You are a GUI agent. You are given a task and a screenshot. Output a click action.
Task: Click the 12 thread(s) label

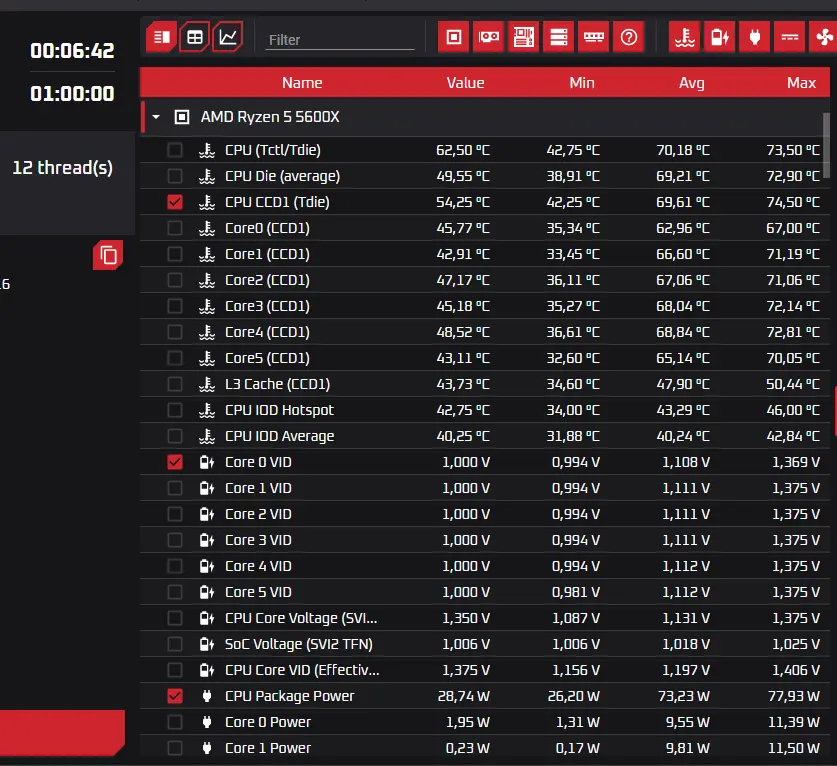click(62, 168)
